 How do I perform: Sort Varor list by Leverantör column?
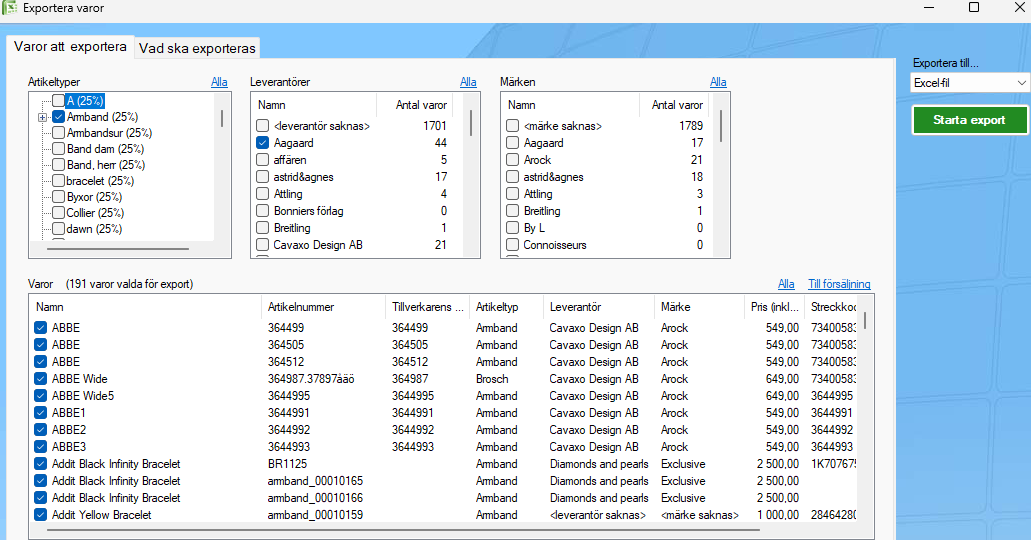tap(598, 307)
